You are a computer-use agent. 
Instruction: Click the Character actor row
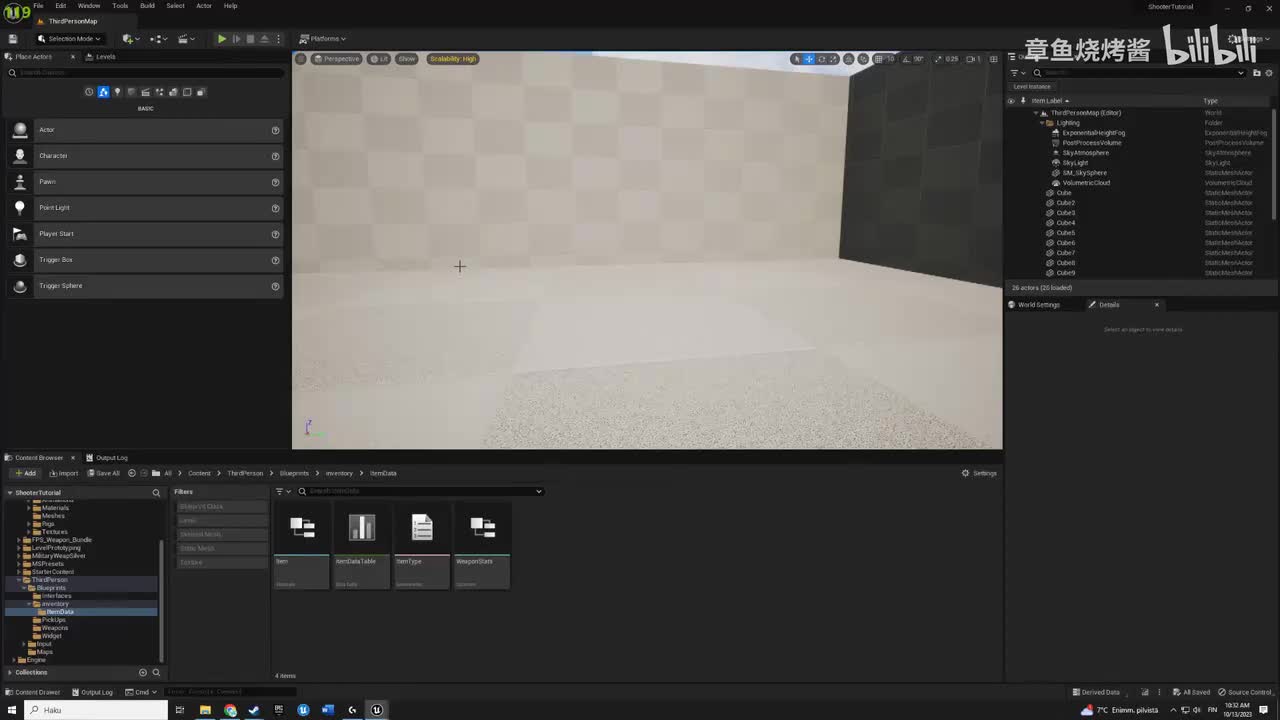point(144,156)
